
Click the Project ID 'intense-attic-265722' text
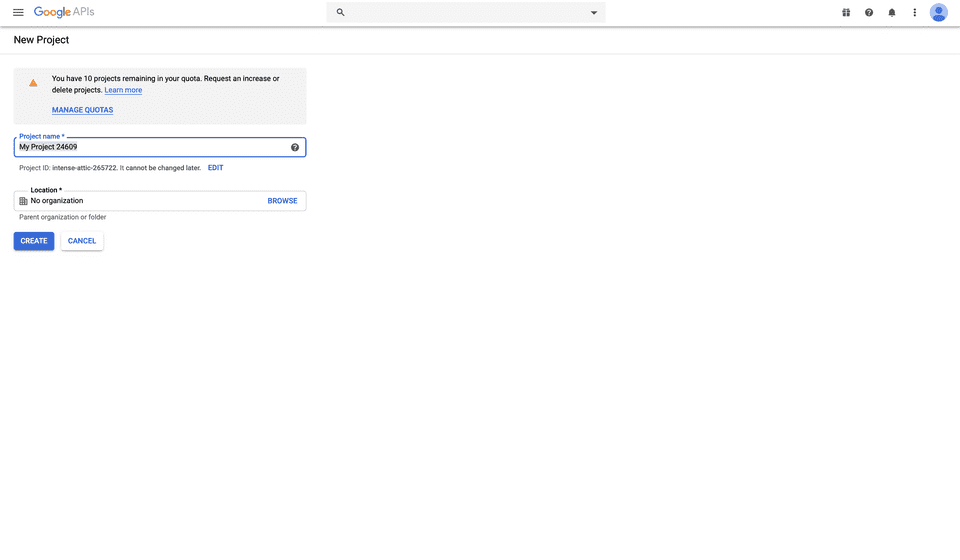[84, 168]
